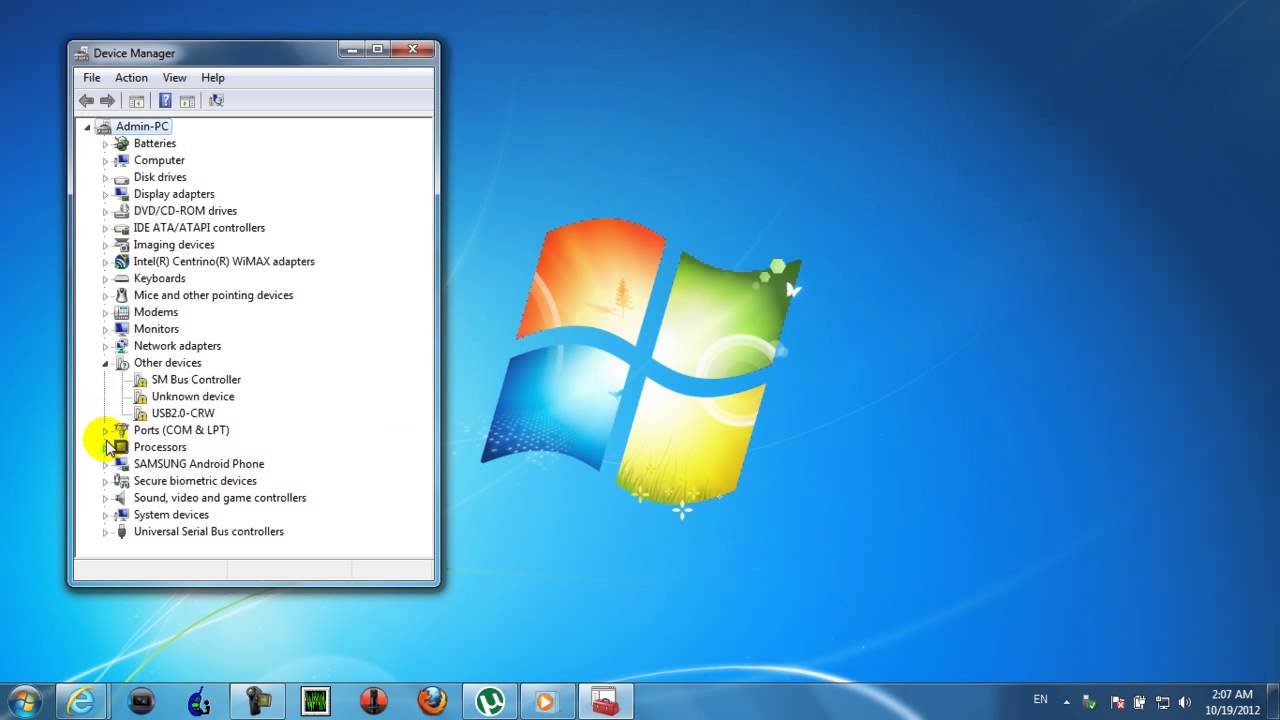
Task: Click Scan for hardware changes icon
Action: click(x=216, y=100)
